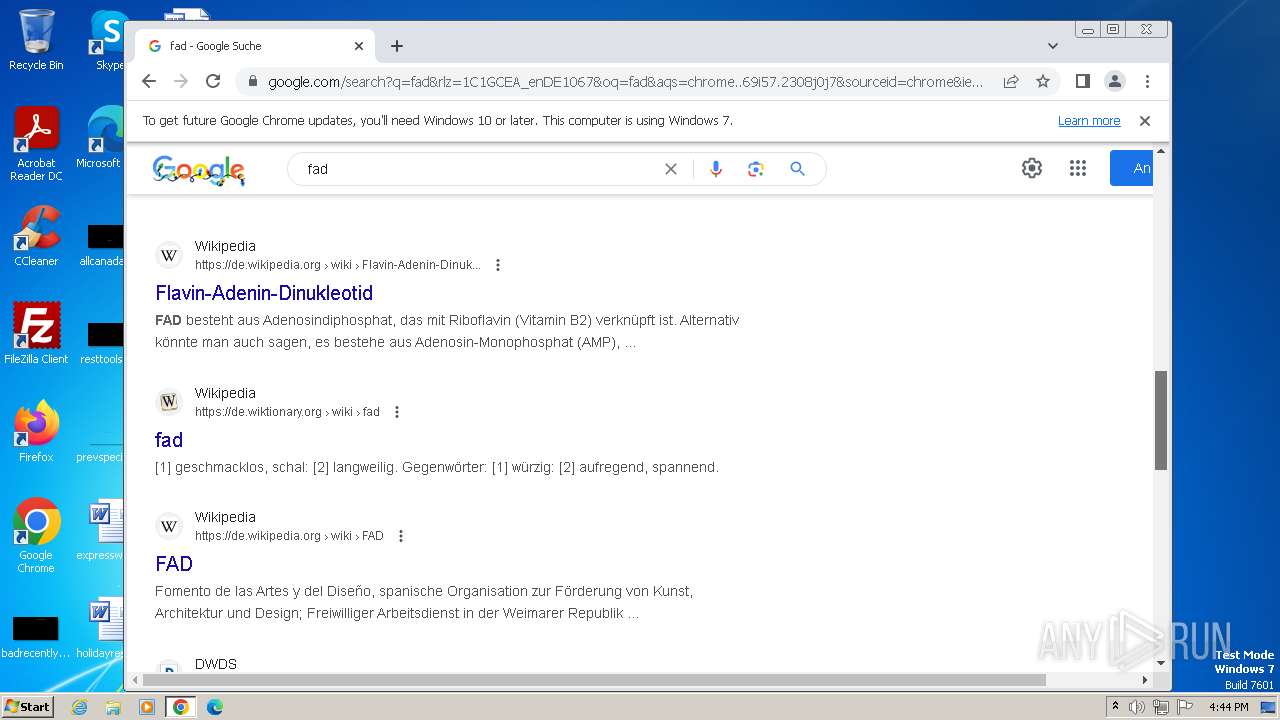The width and height of the screenshot is (1280, 720).
Task: Launch Internet Explorer from the taskbar
Action: 79,707
